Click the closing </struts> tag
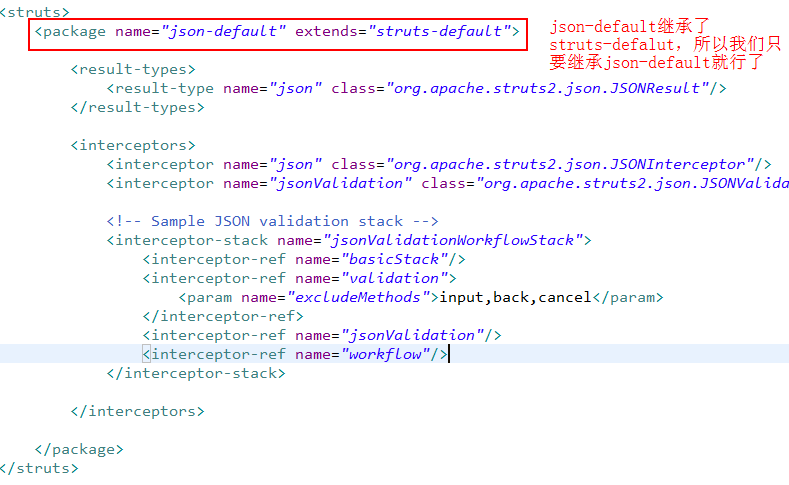This screenshot has width=789, height=485. [x=39, y=468]
